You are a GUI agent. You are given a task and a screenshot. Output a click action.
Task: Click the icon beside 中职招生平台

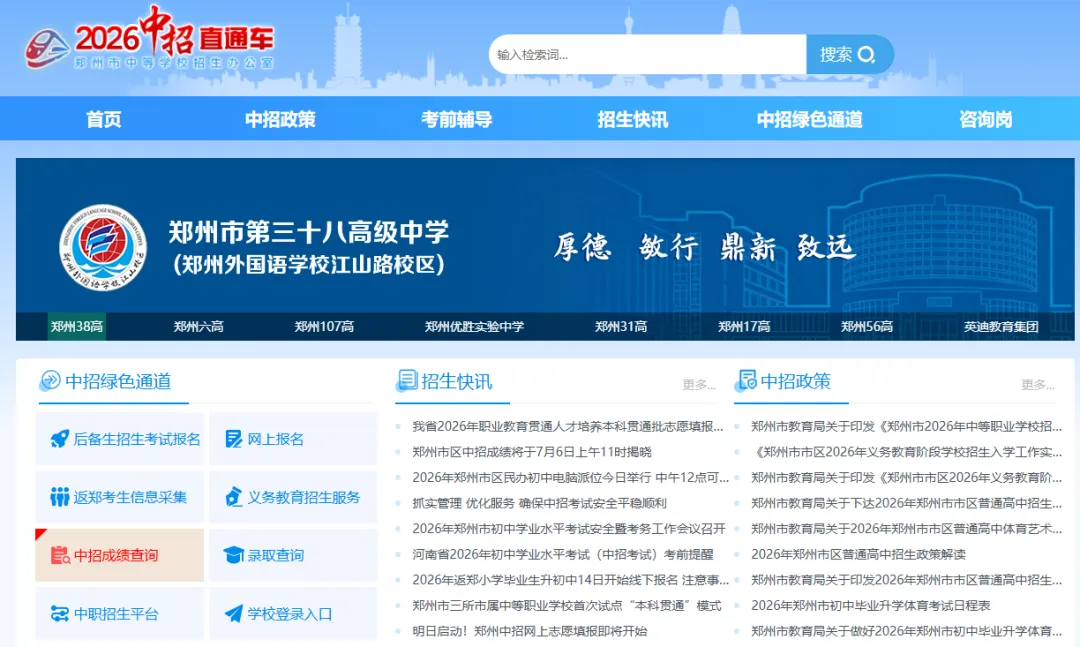click(59, 613)
